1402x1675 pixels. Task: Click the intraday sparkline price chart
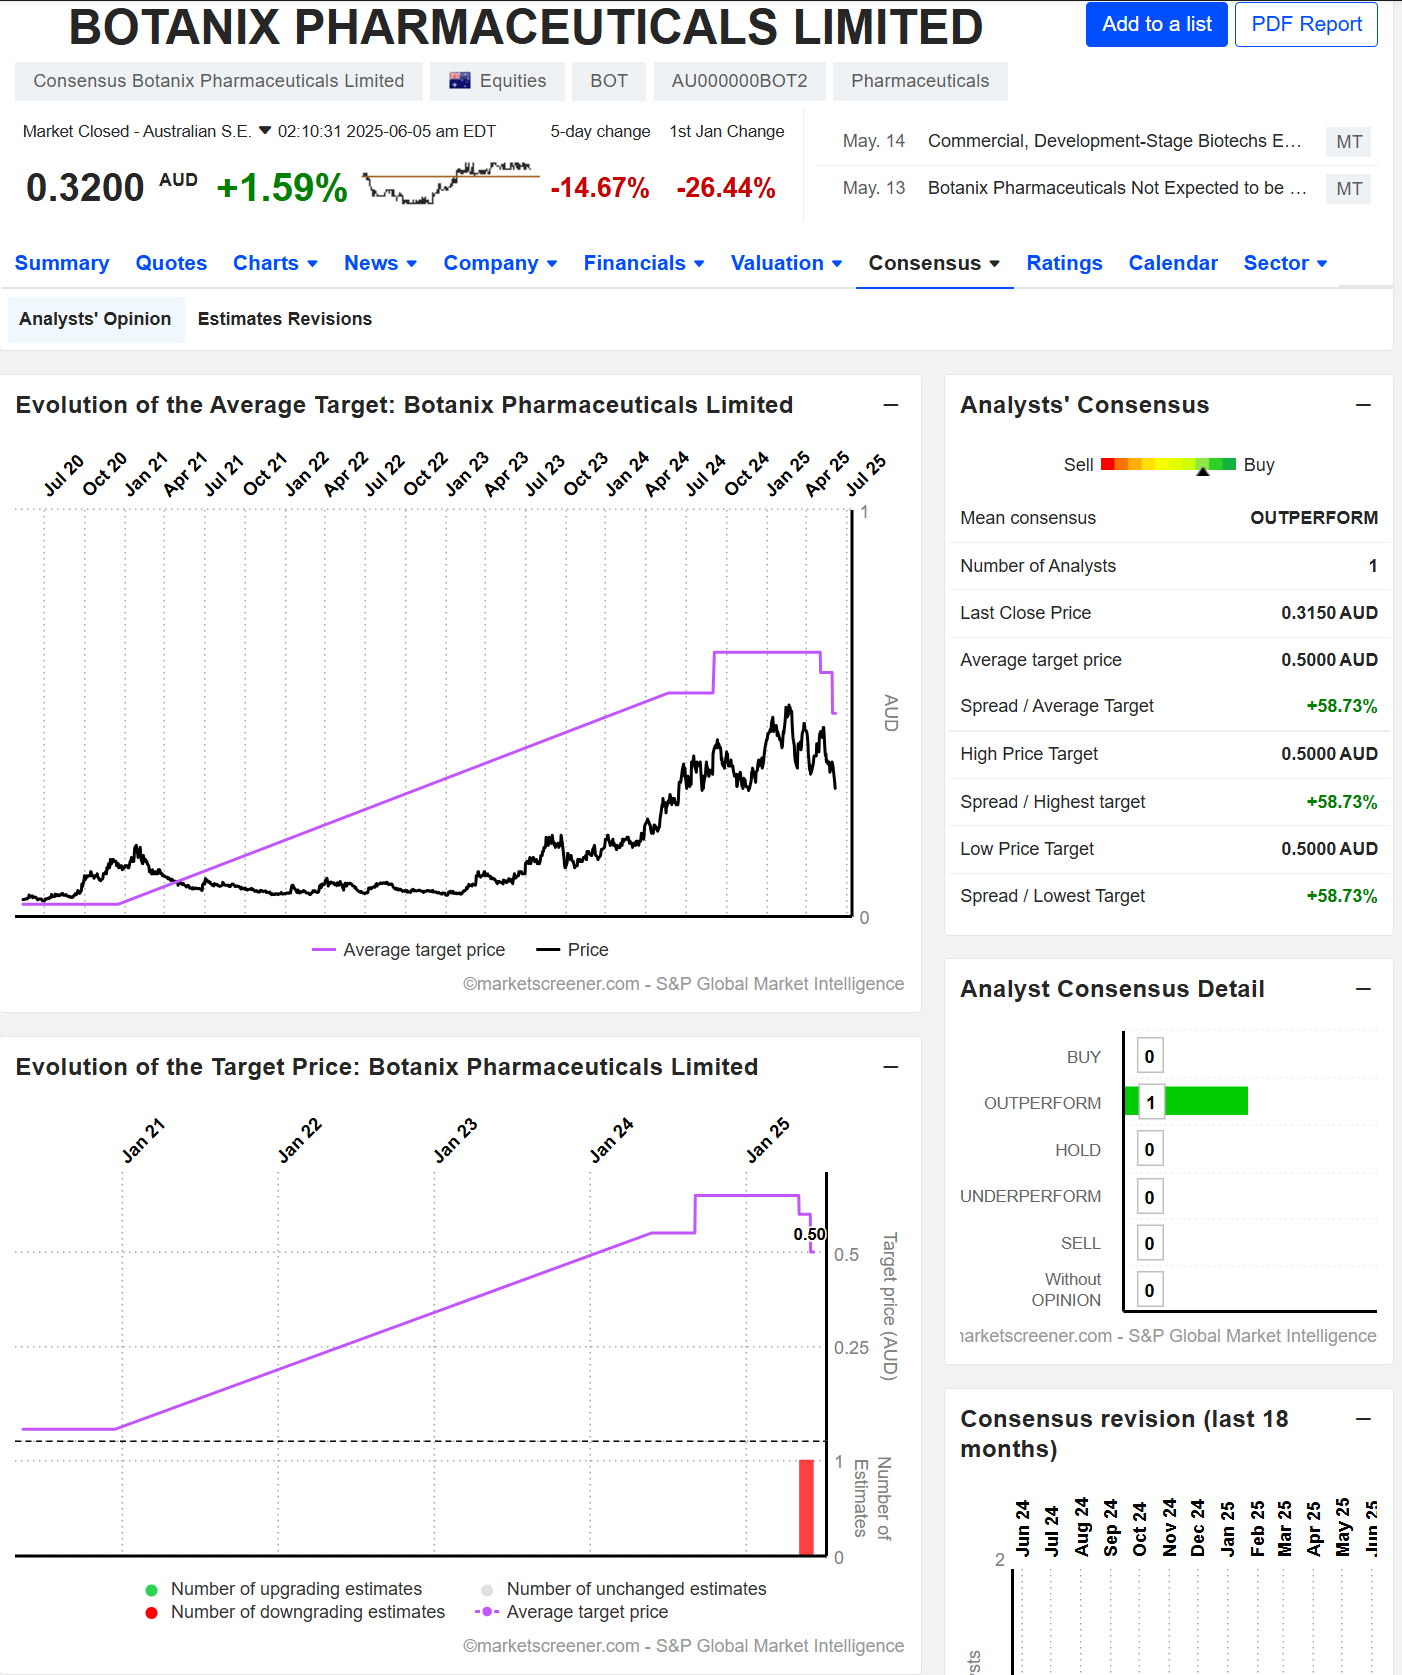click(x=449, y=183)
